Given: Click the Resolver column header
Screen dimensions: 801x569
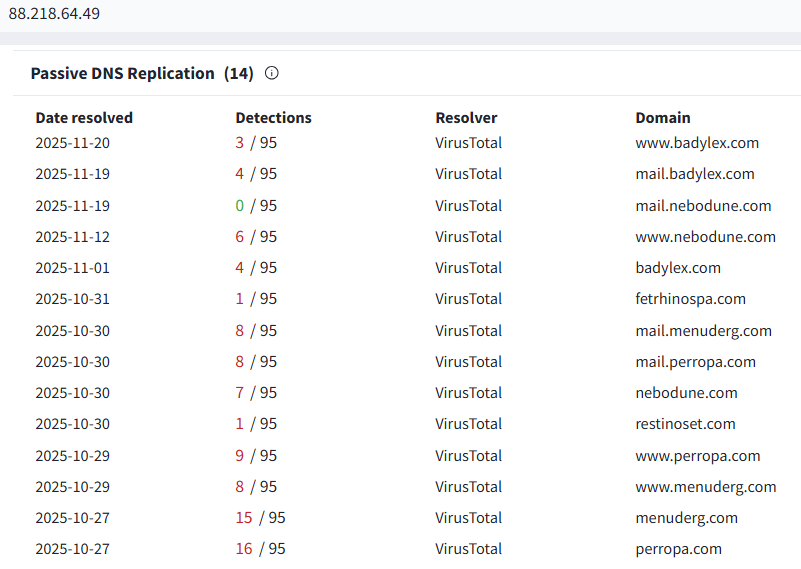Looking at the screenshot, I should (466, 118).
